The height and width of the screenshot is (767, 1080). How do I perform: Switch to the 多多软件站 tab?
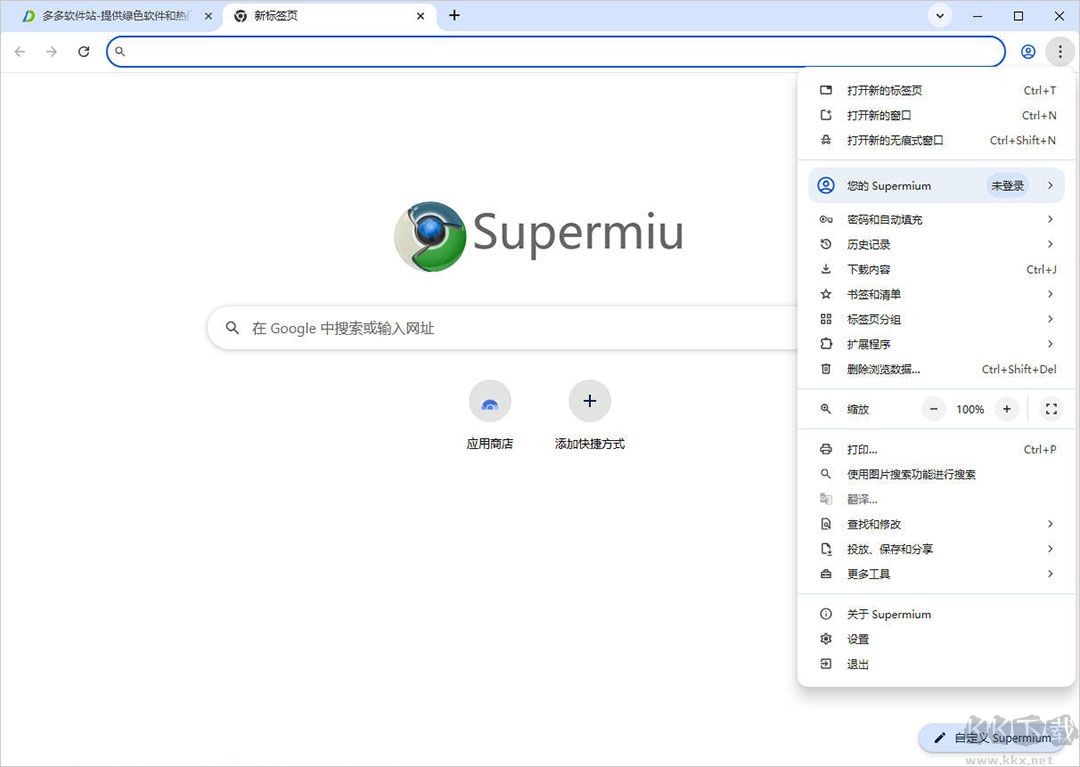(x=117, y=16)
